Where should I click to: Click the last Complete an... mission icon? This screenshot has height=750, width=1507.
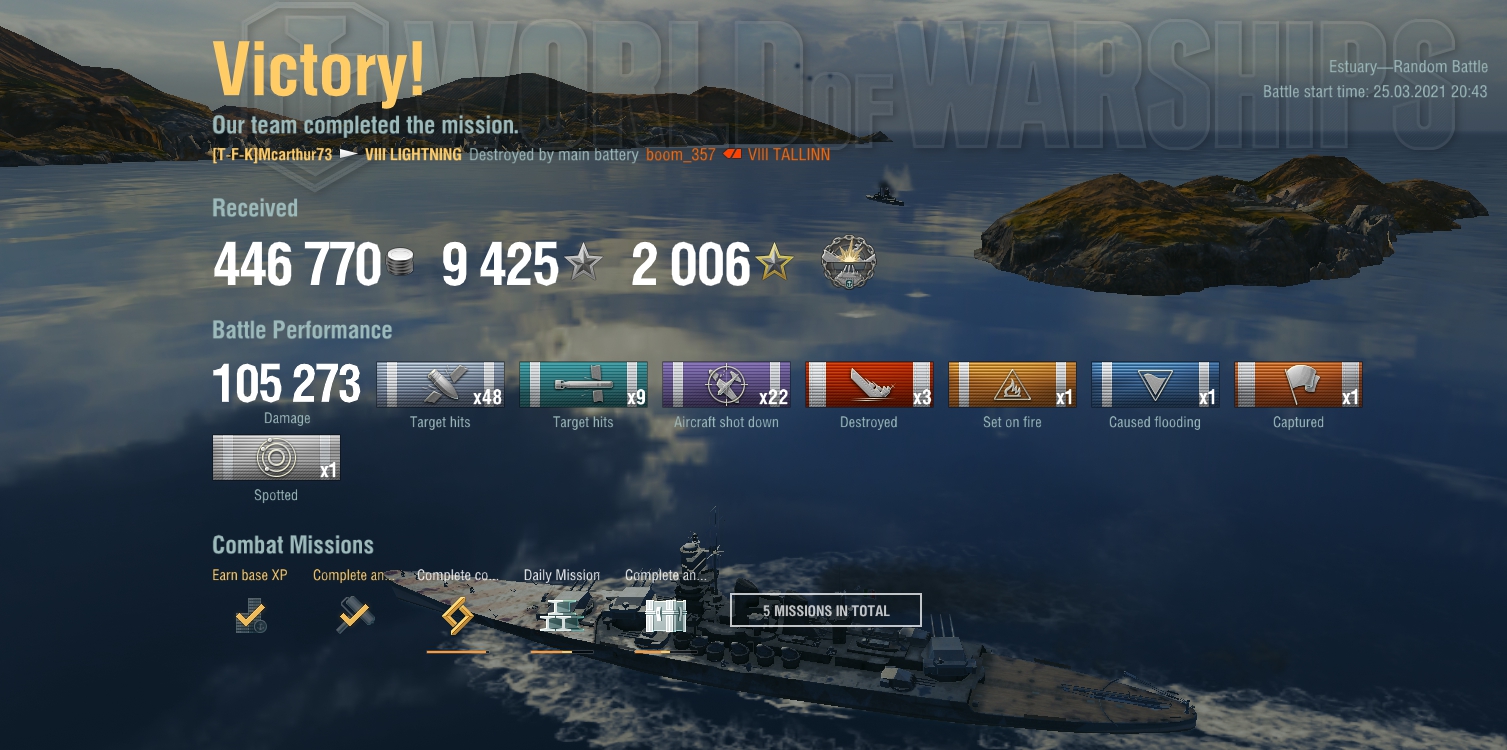(x=665, y=616)
